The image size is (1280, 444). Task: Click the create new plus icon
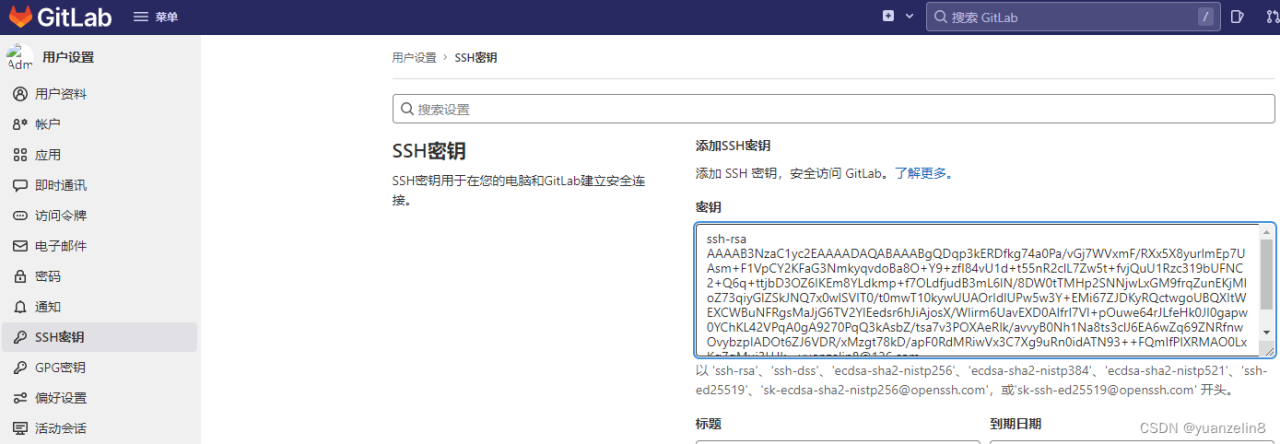click(888, 16)
